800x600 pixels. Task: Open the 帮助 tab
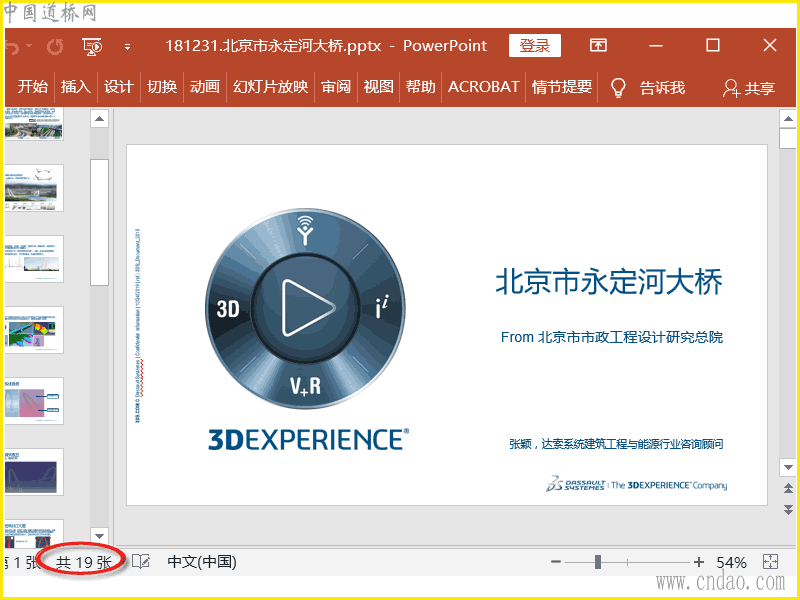[x=421, y=87]
